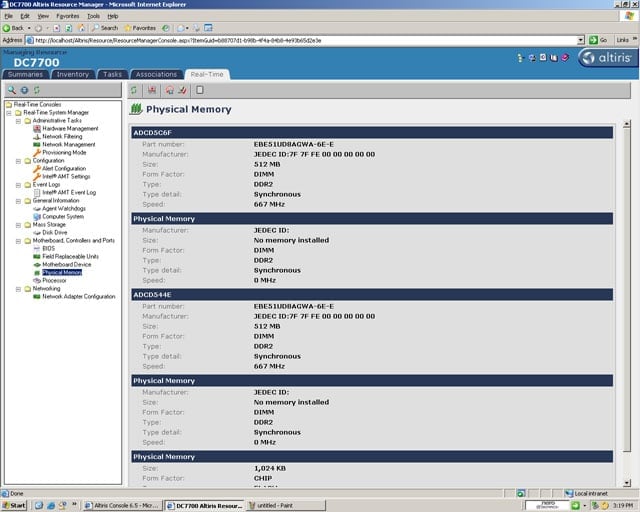Image resolution: width=640 pixels, height=512 pixels.
Task: Click the IE Stop page icon
Action: [x=57, y=28]
